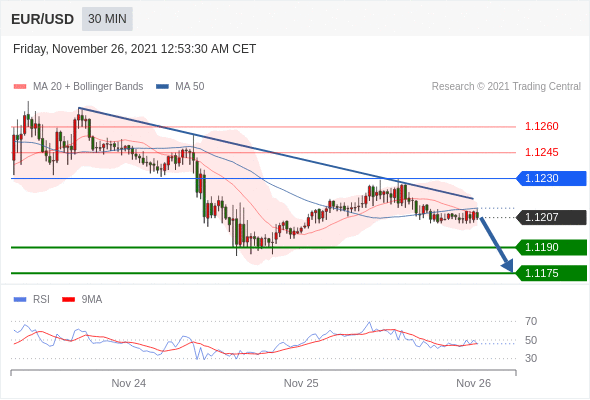Click the RSI 30 level label
This screenshot has height=400, width=590.
tap(531, 358)
